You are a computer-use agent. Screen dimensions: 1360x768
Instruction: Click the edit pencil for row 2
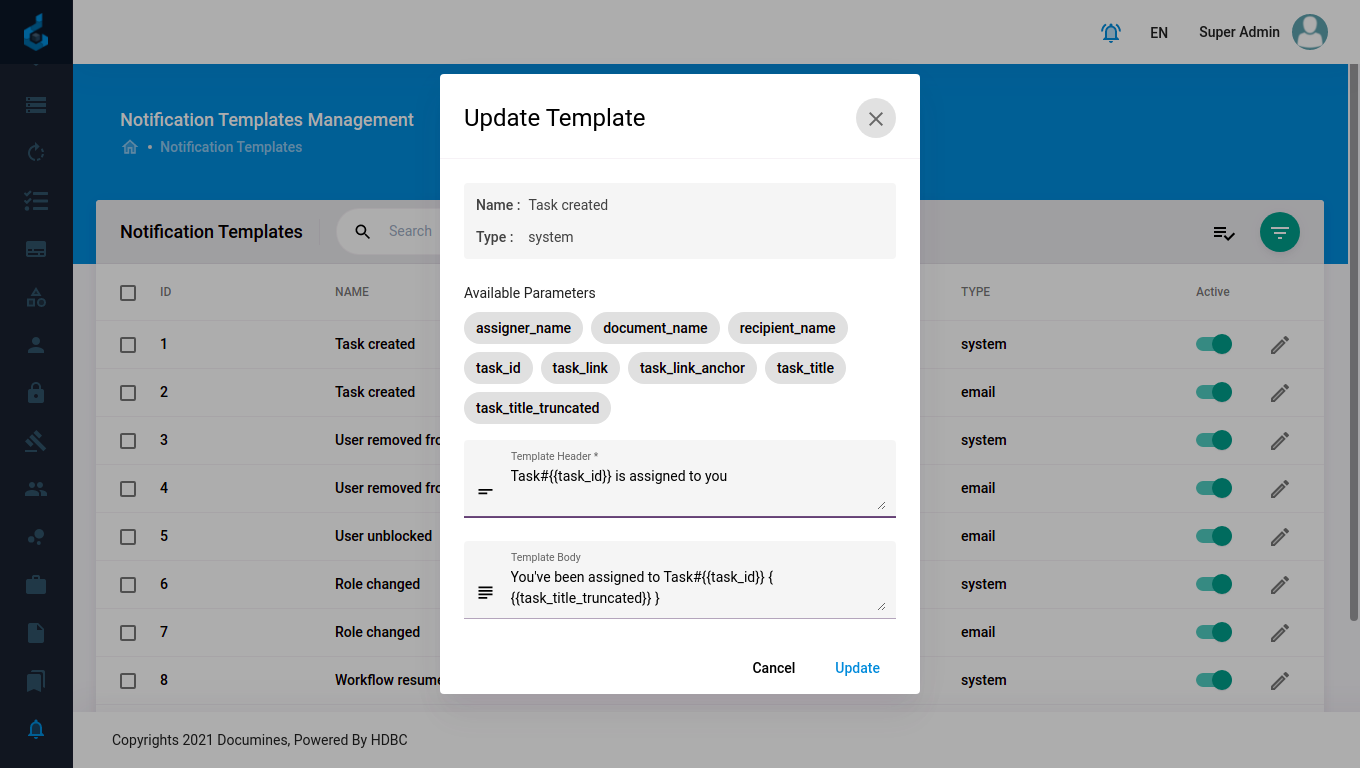pos(1279,393)
